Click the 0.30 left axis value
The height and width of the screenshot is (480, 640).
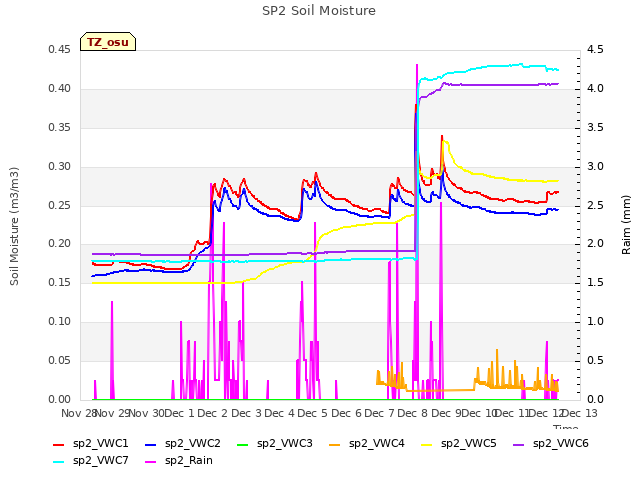click(59, 167)
